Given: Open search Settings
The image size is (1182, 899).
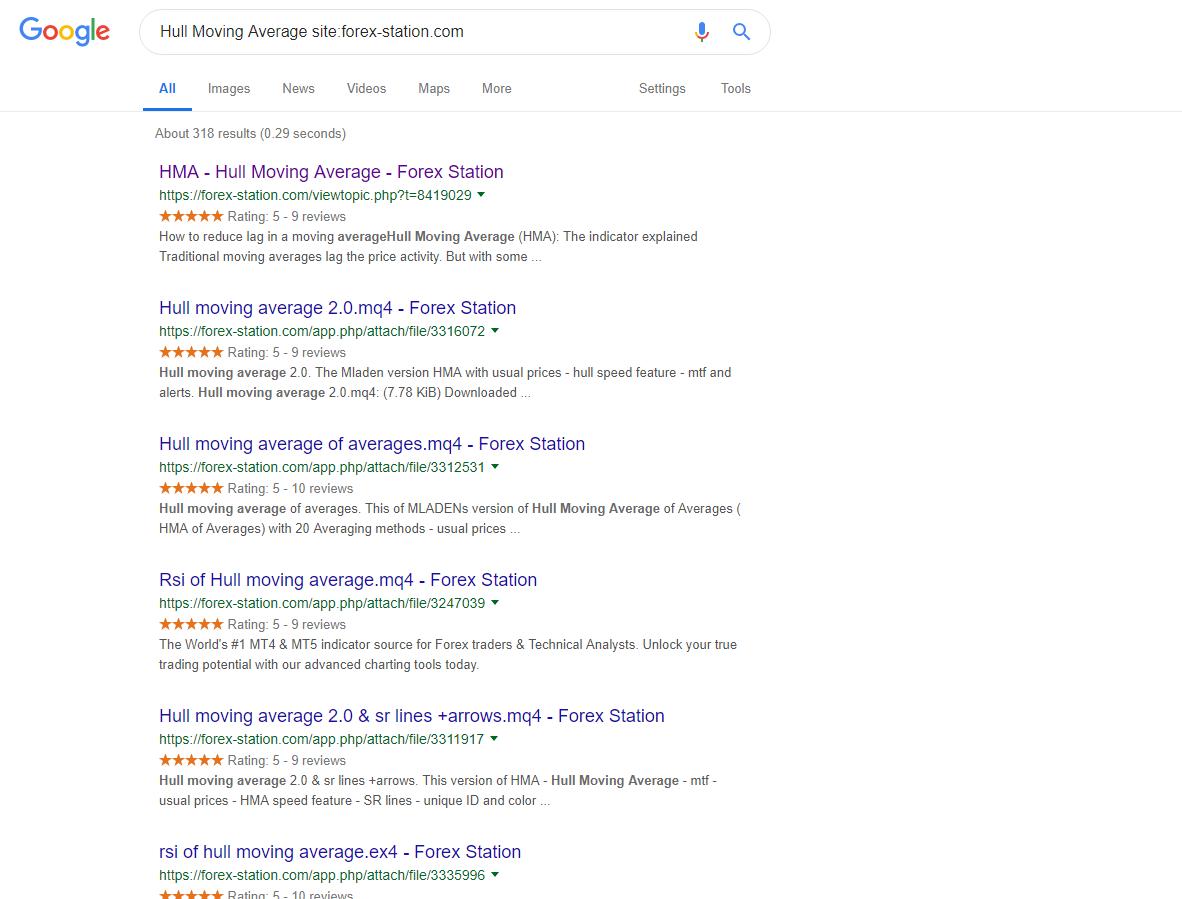Looking at the screenshot, I should [663, 88].
